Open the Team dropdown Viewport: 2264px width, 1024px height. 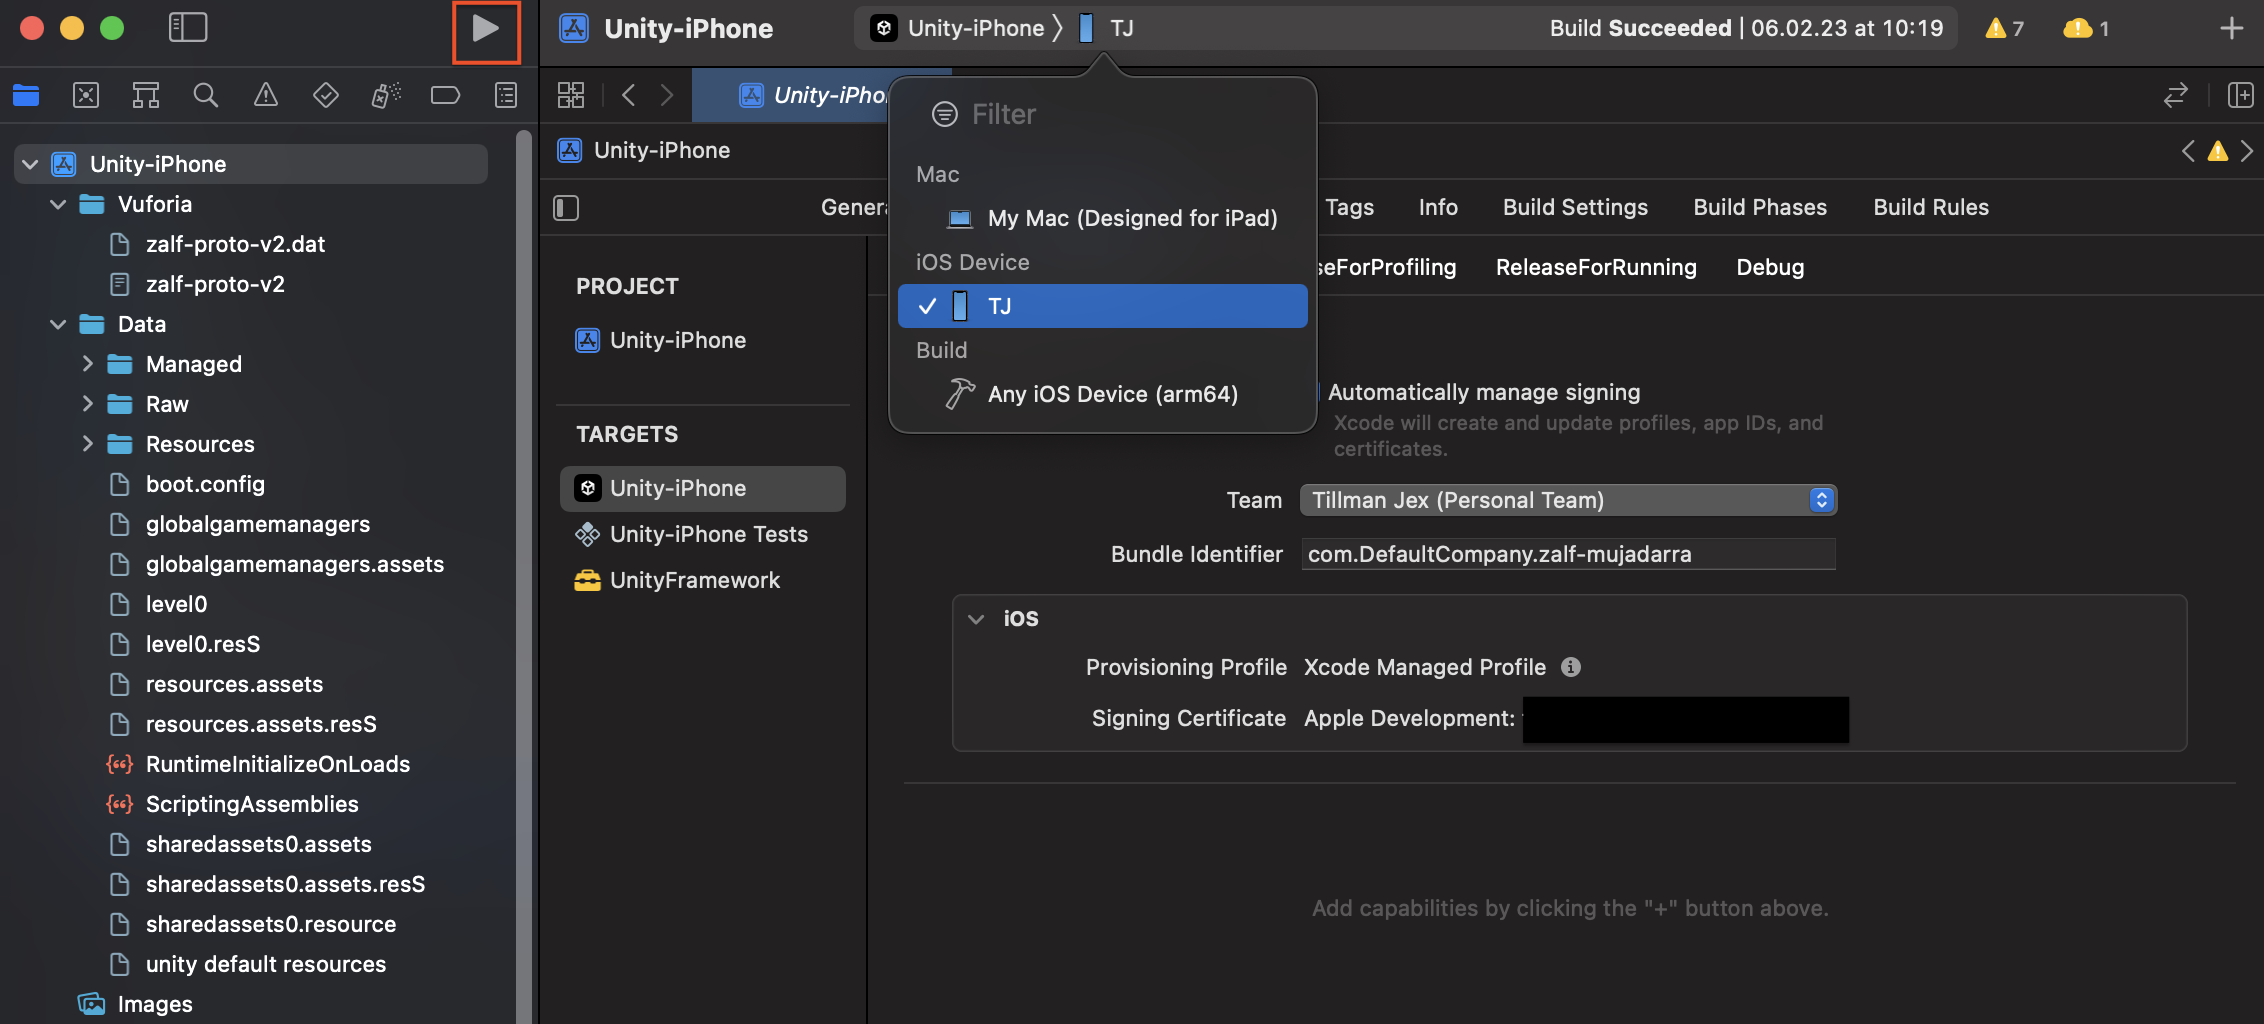(x=1568, y=500)
